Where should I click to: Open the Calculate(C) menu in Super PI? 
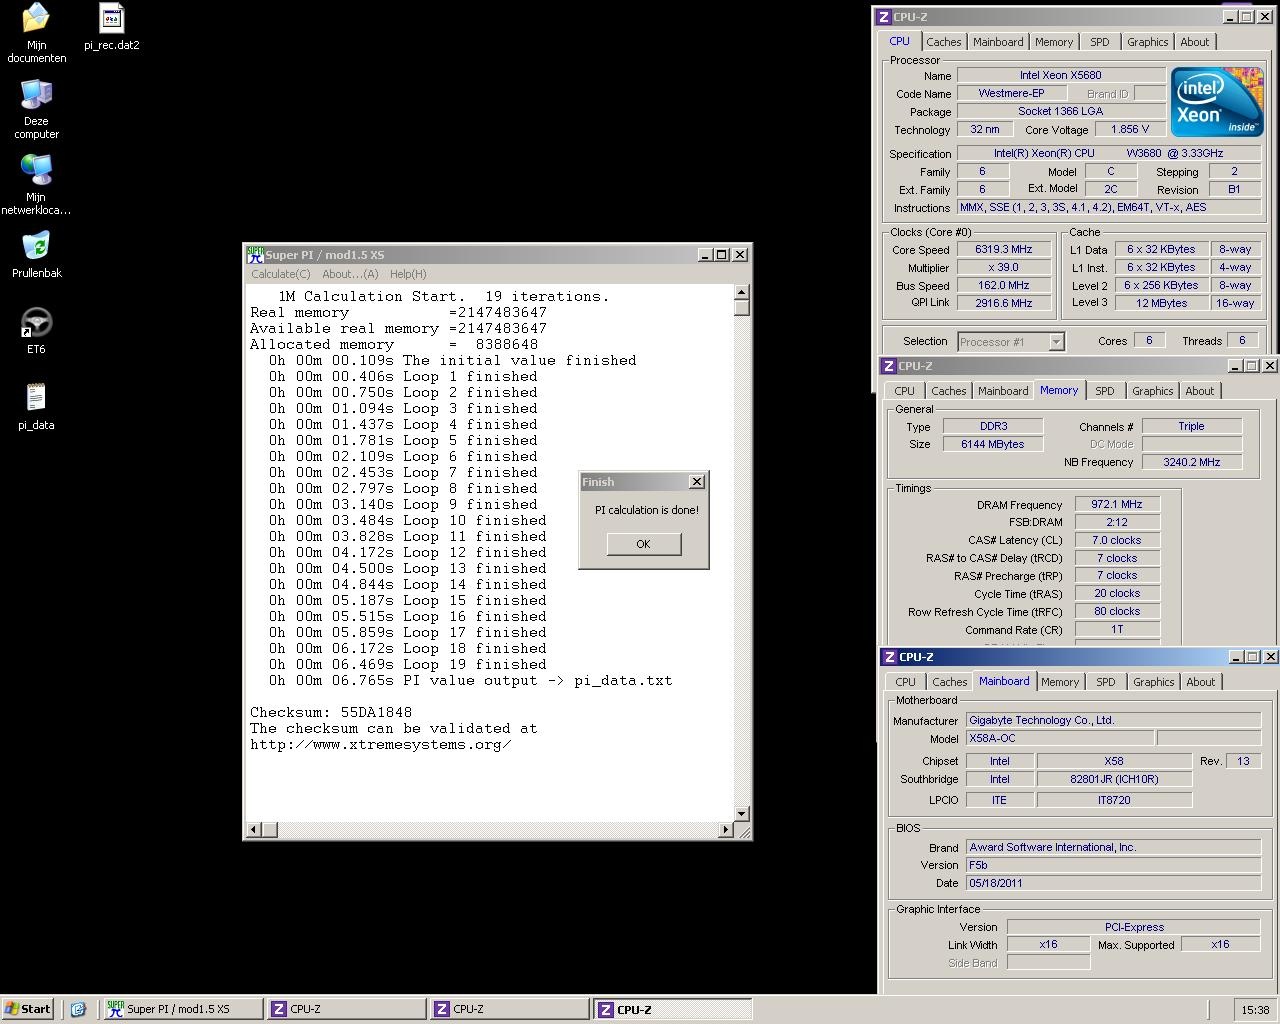(280, 274)
